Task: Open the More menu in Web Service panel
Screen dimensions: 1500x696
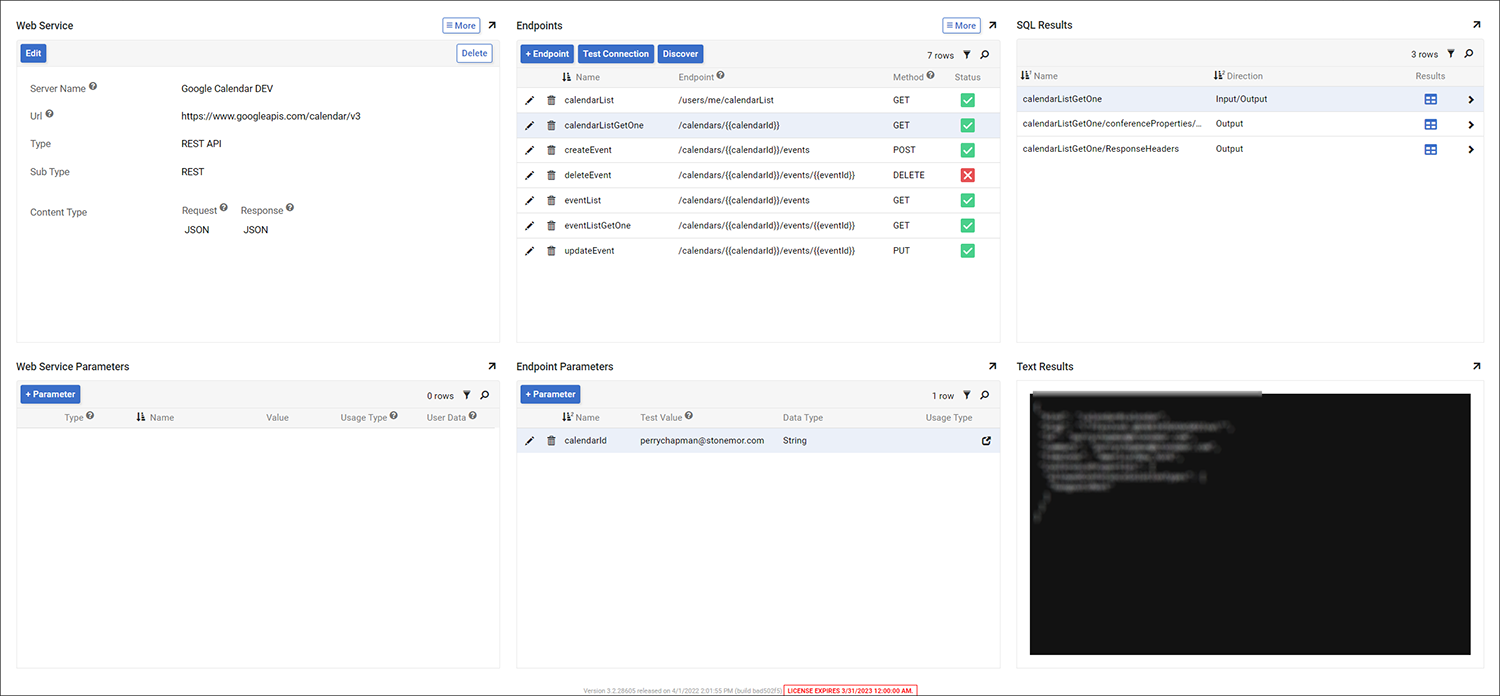Action: 461,26
